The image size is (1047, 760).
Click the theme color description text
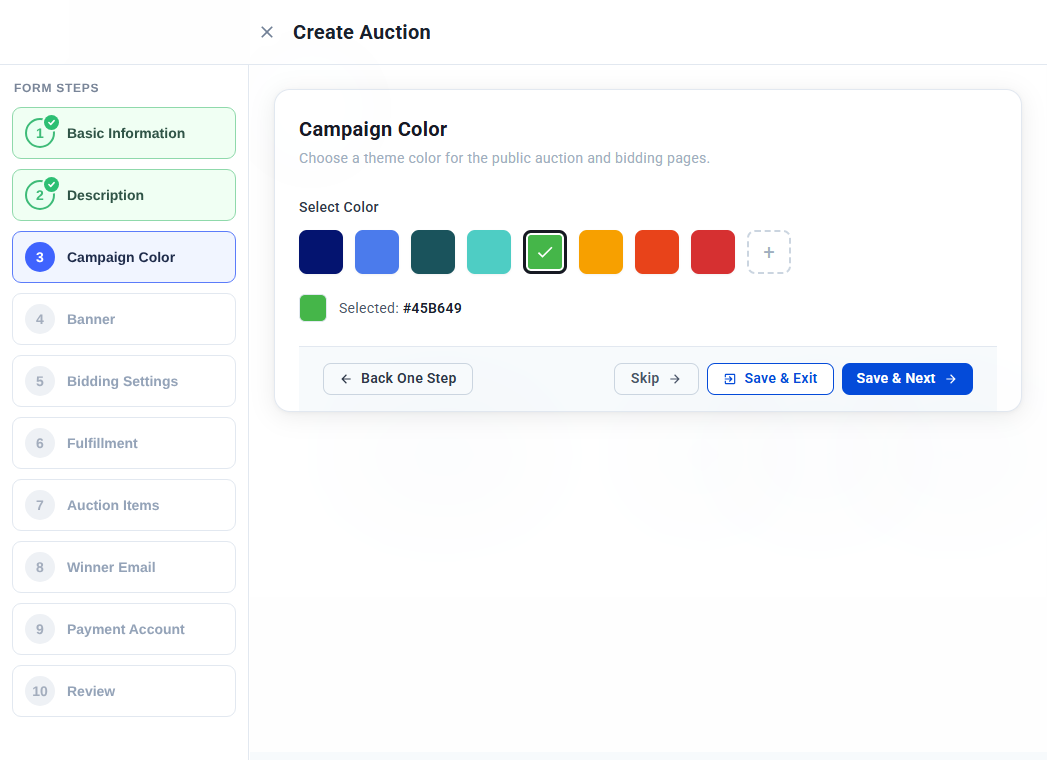[505, 158]
